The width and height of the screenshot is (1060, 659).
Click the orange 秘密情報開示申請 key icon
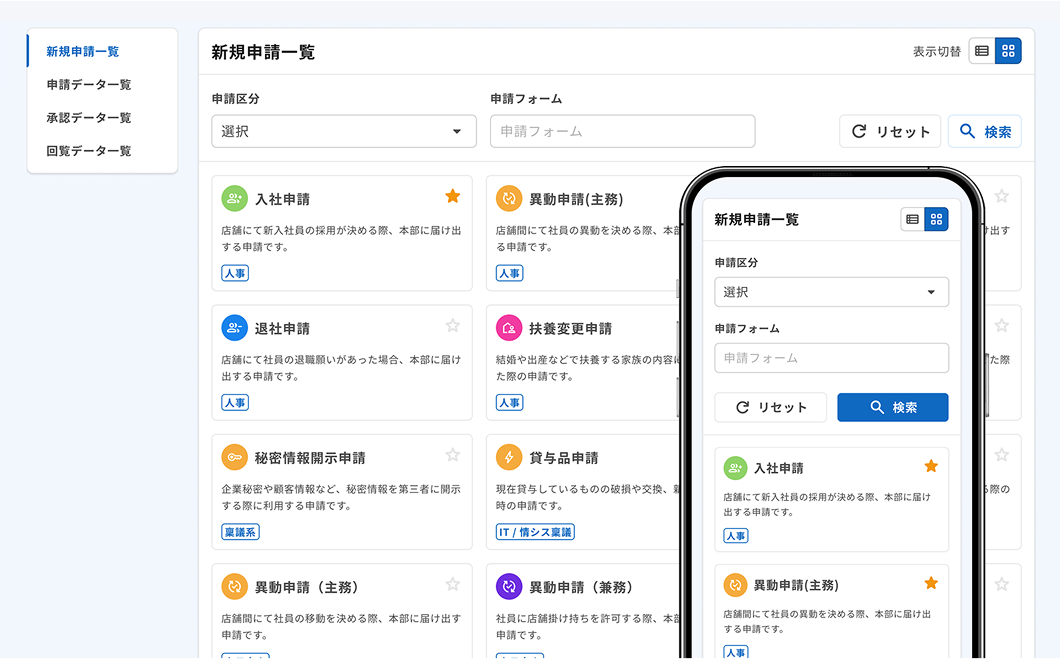coord(234,457)
